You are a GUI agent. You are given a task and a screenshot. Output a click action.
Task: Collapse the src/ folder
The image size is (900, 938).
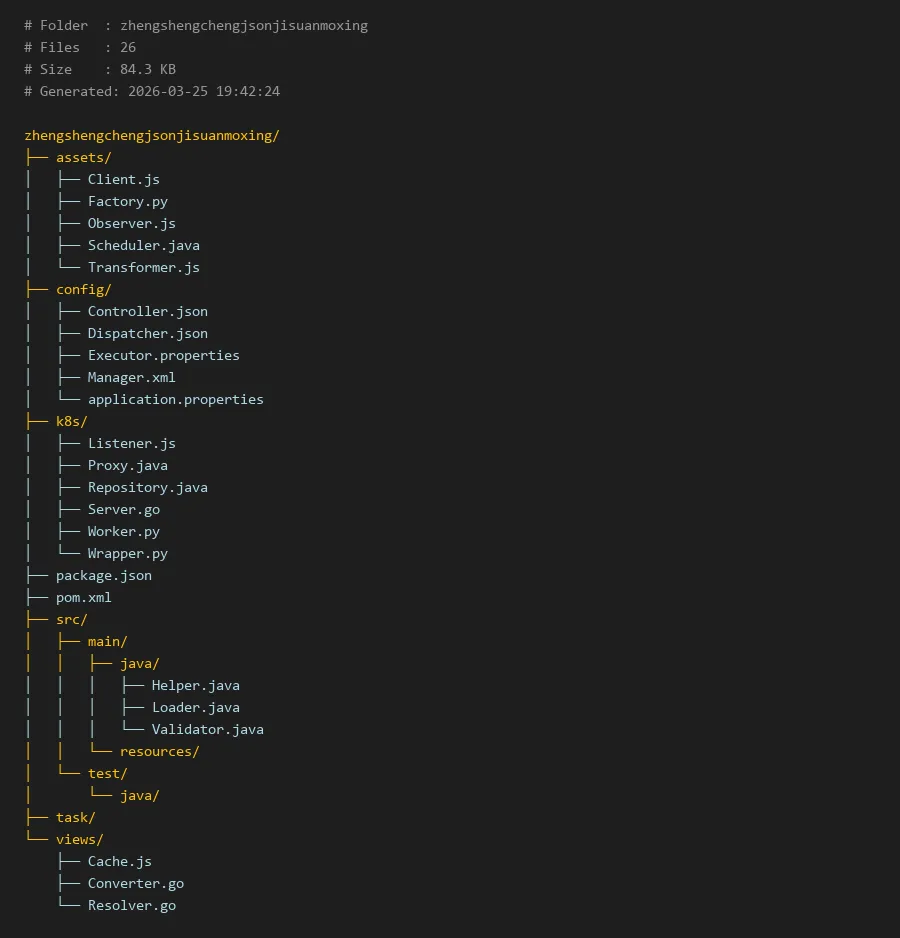[71, 619]
